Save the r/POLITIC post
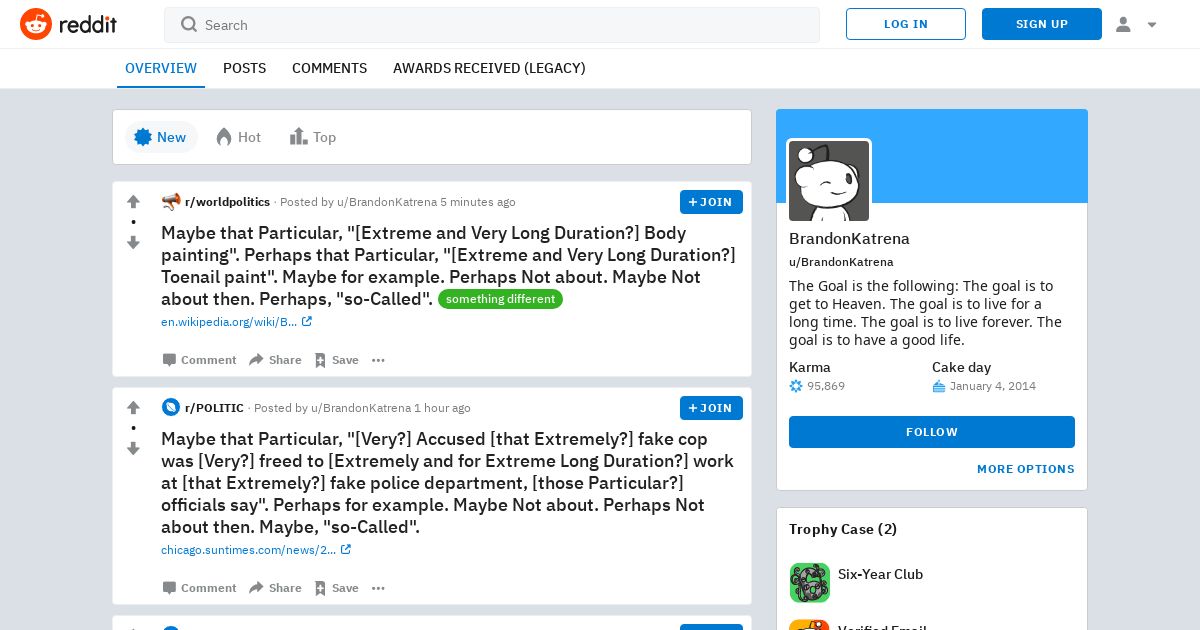This screenshot has height=630, width=1200. pyautogui.click(x=336, y=588)
